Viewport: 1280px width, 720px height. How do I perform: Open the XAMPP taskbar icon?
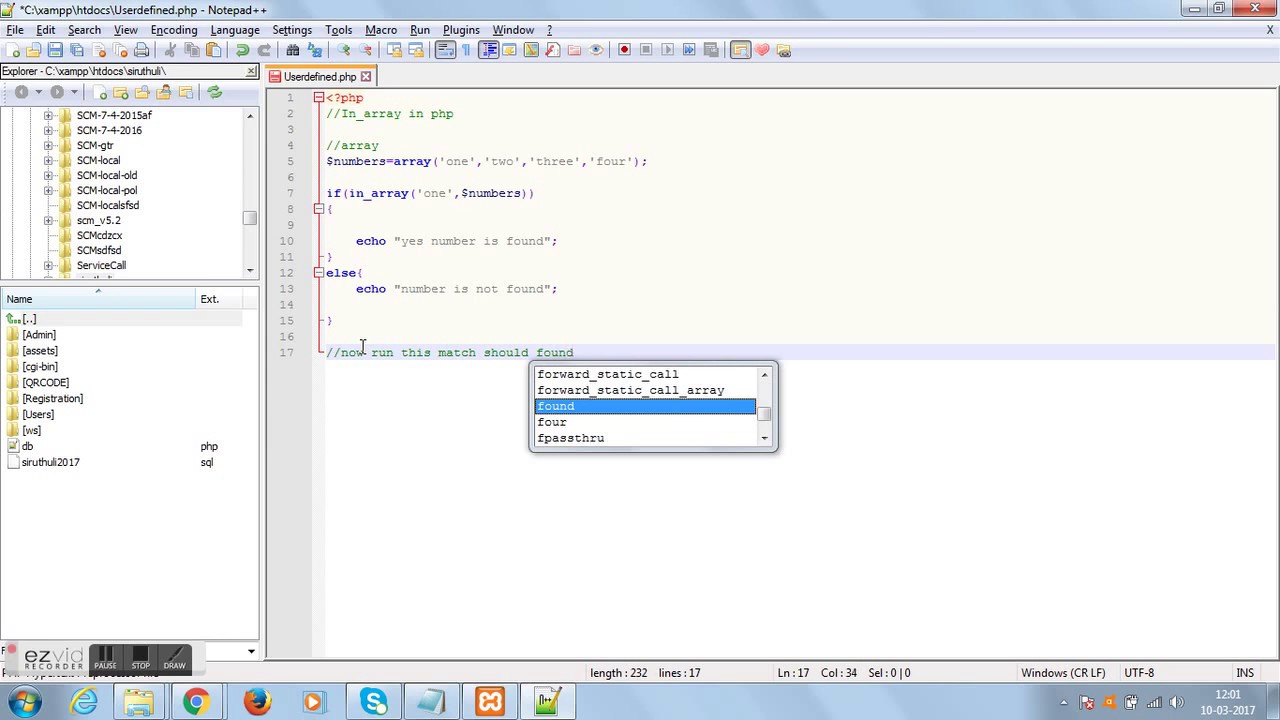pos(490,702)
